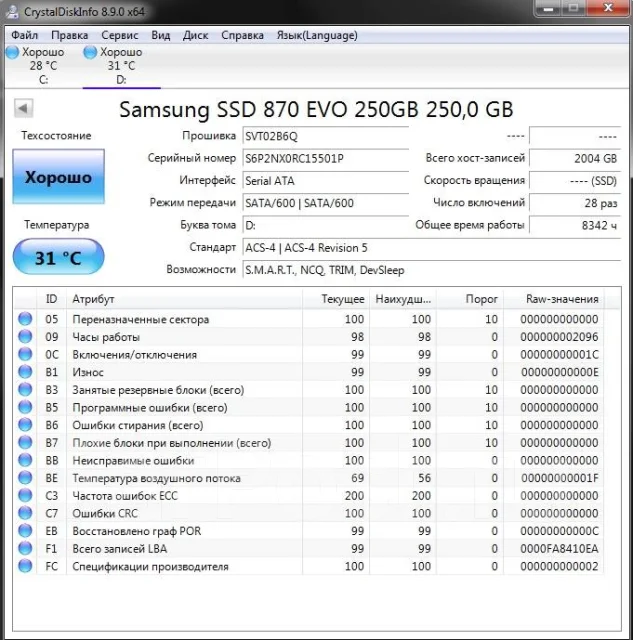Click the Текущее column header
This screenshot has height=640, width=633.
tap(336, 299)
